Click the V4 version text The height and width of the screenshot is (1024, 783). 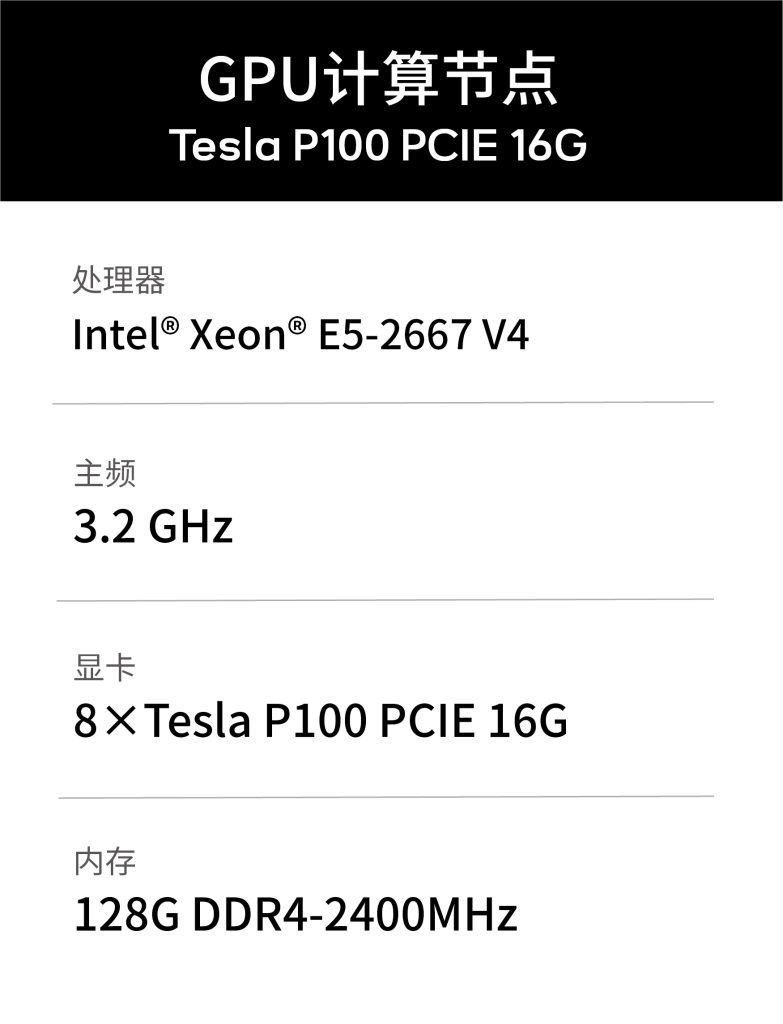coord(505,335)
